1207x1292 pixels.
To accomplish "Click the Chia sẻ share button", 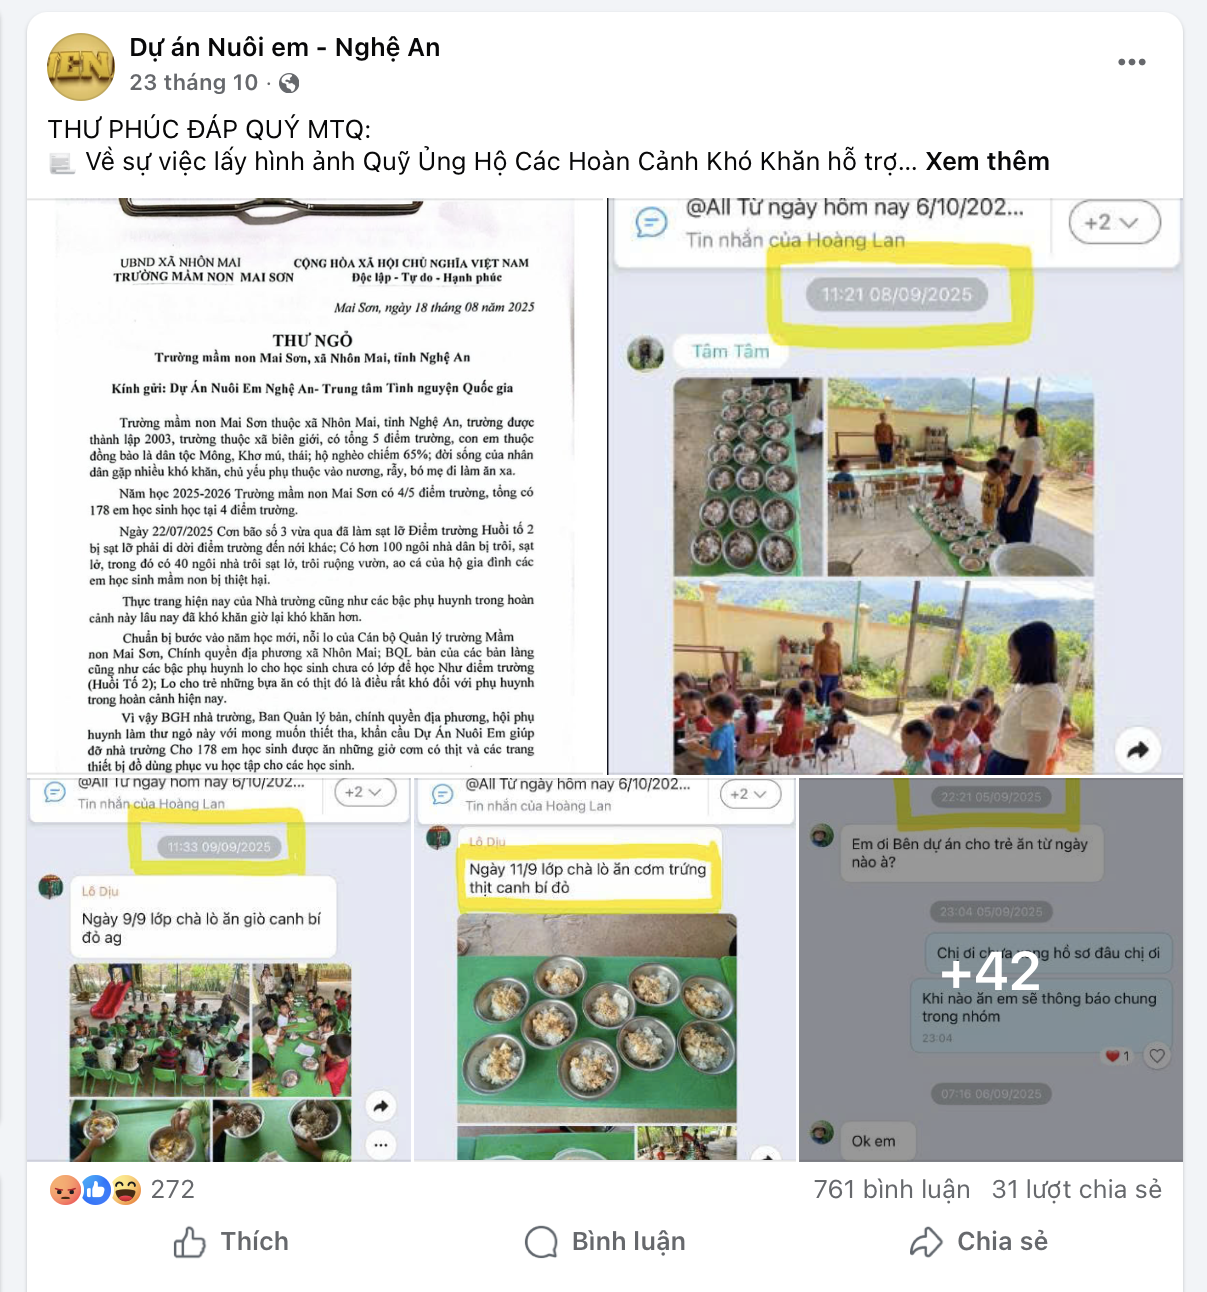I will coord(979,1242).
